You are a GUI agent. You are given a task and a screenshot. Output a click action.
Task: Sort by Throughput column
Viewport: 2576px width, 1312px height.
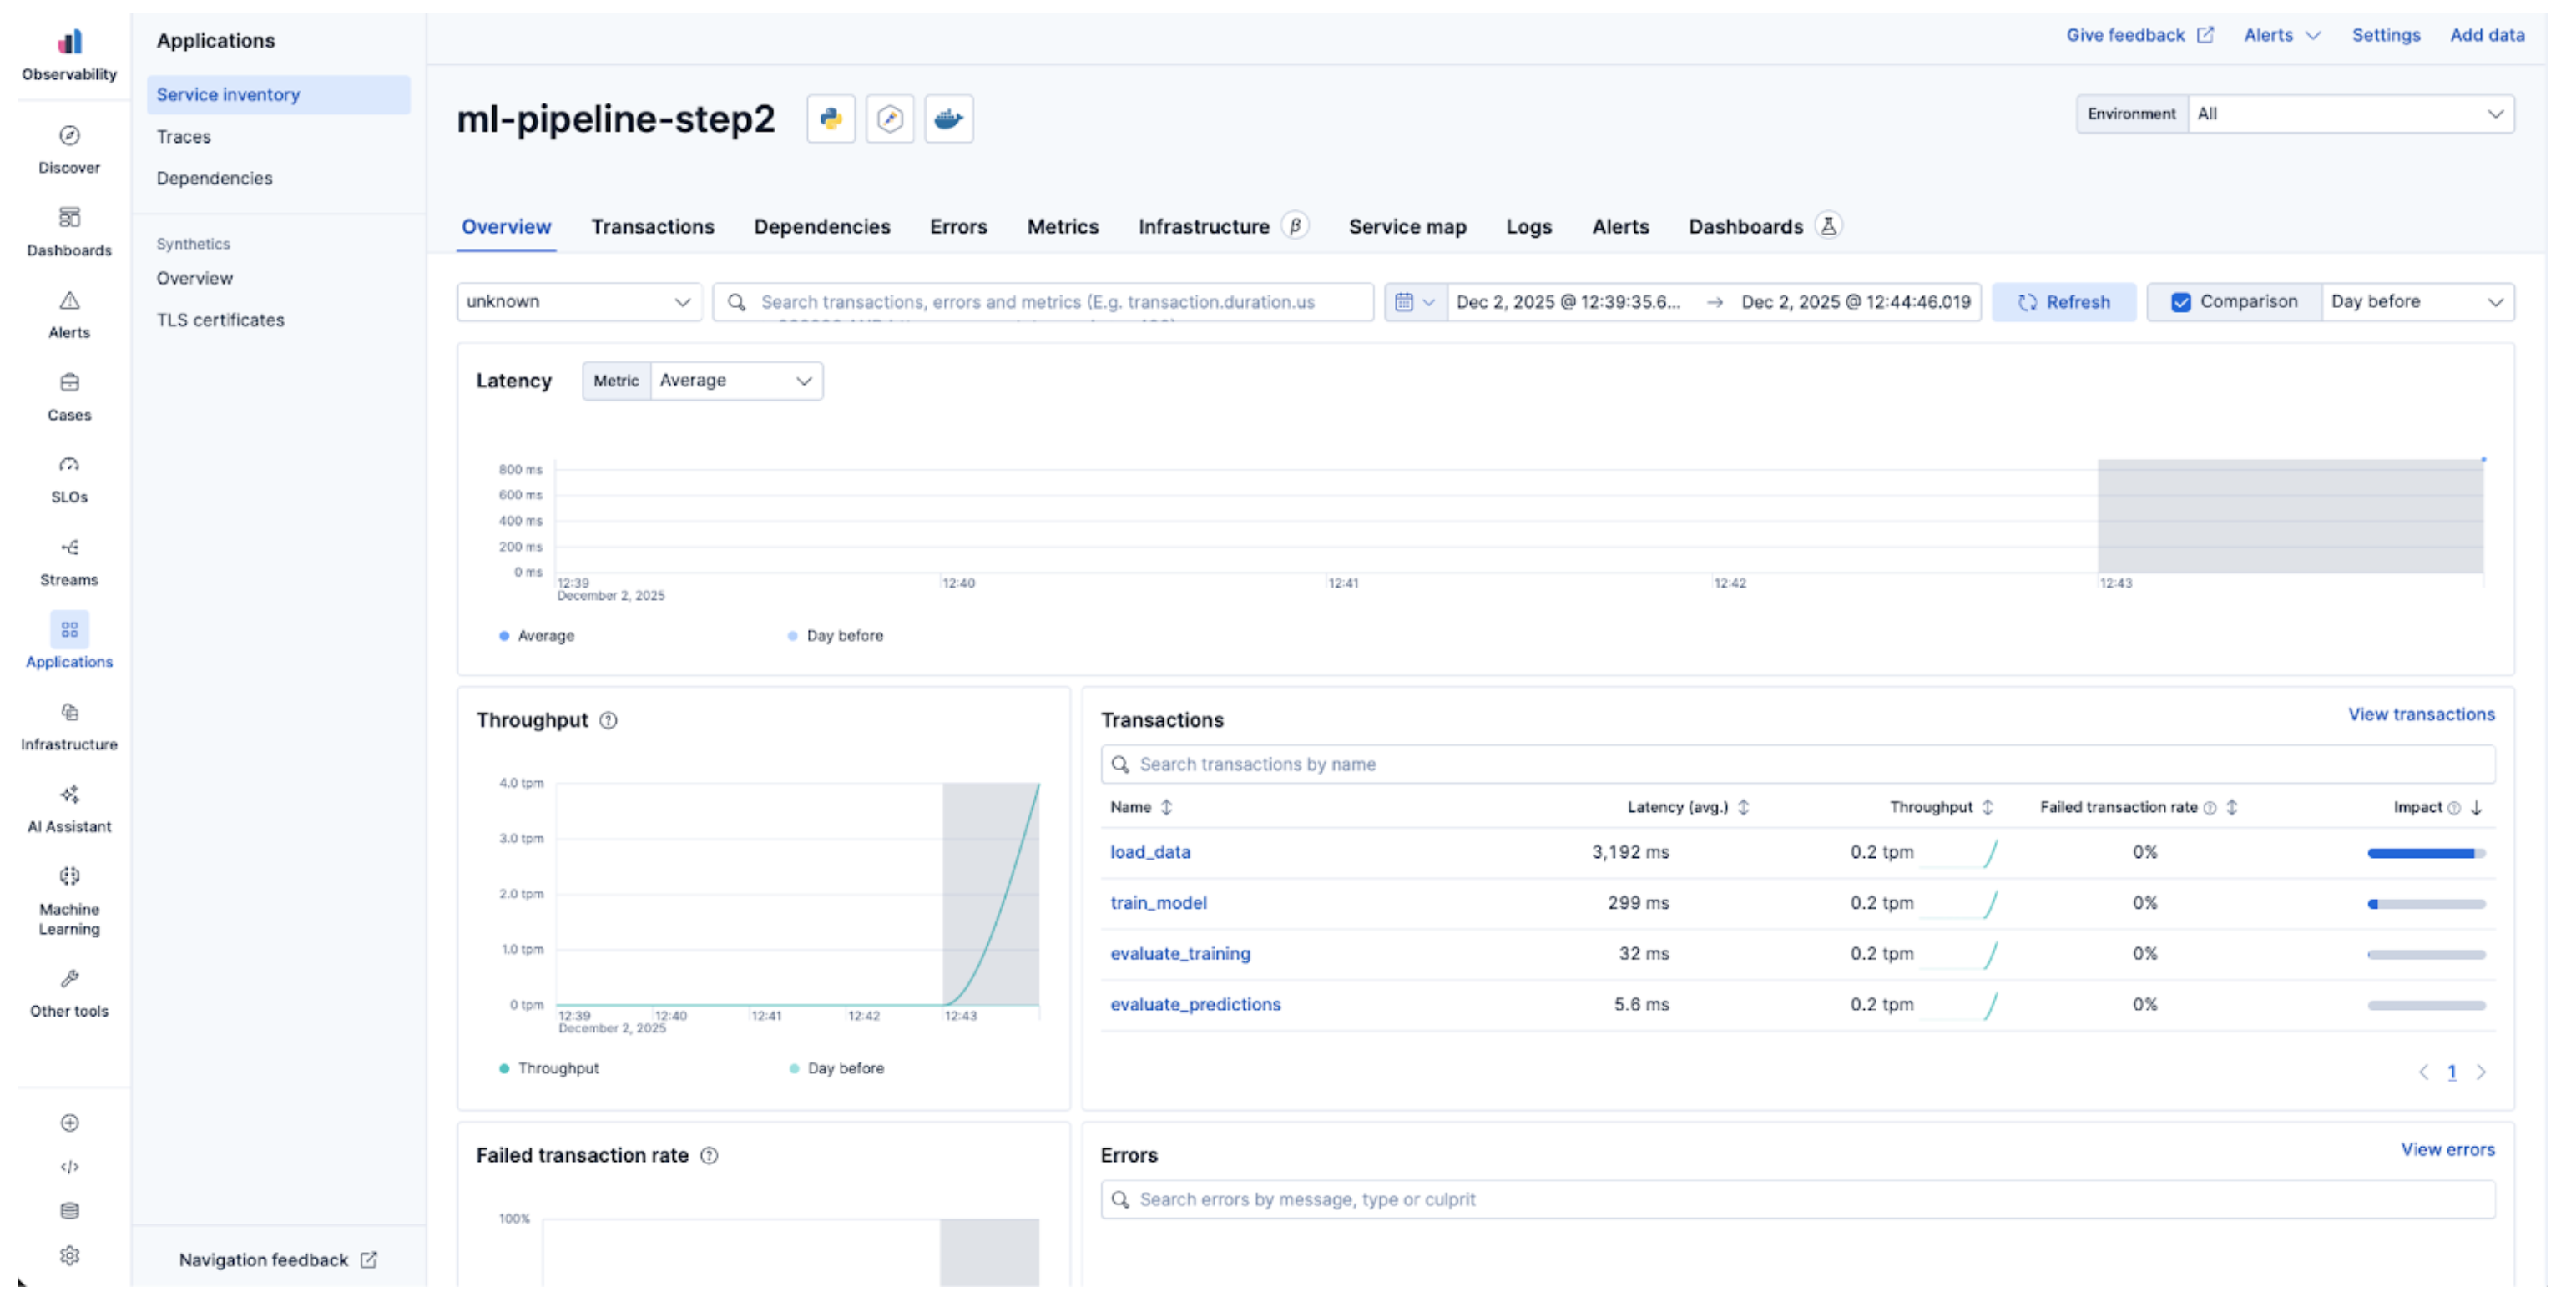1941,808
